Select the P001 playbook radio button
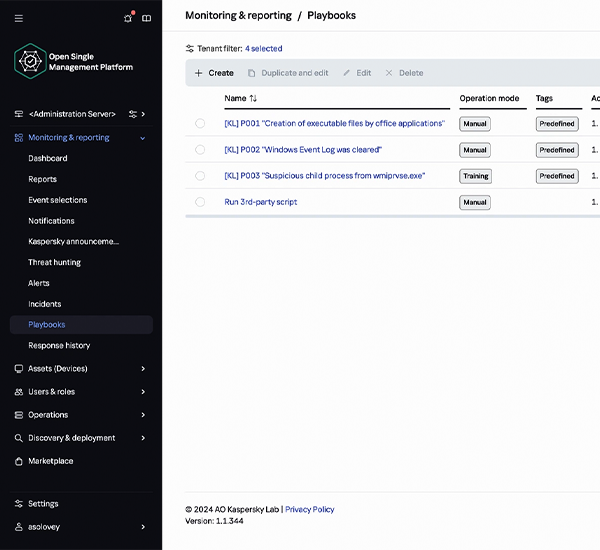 coord(200,123)
